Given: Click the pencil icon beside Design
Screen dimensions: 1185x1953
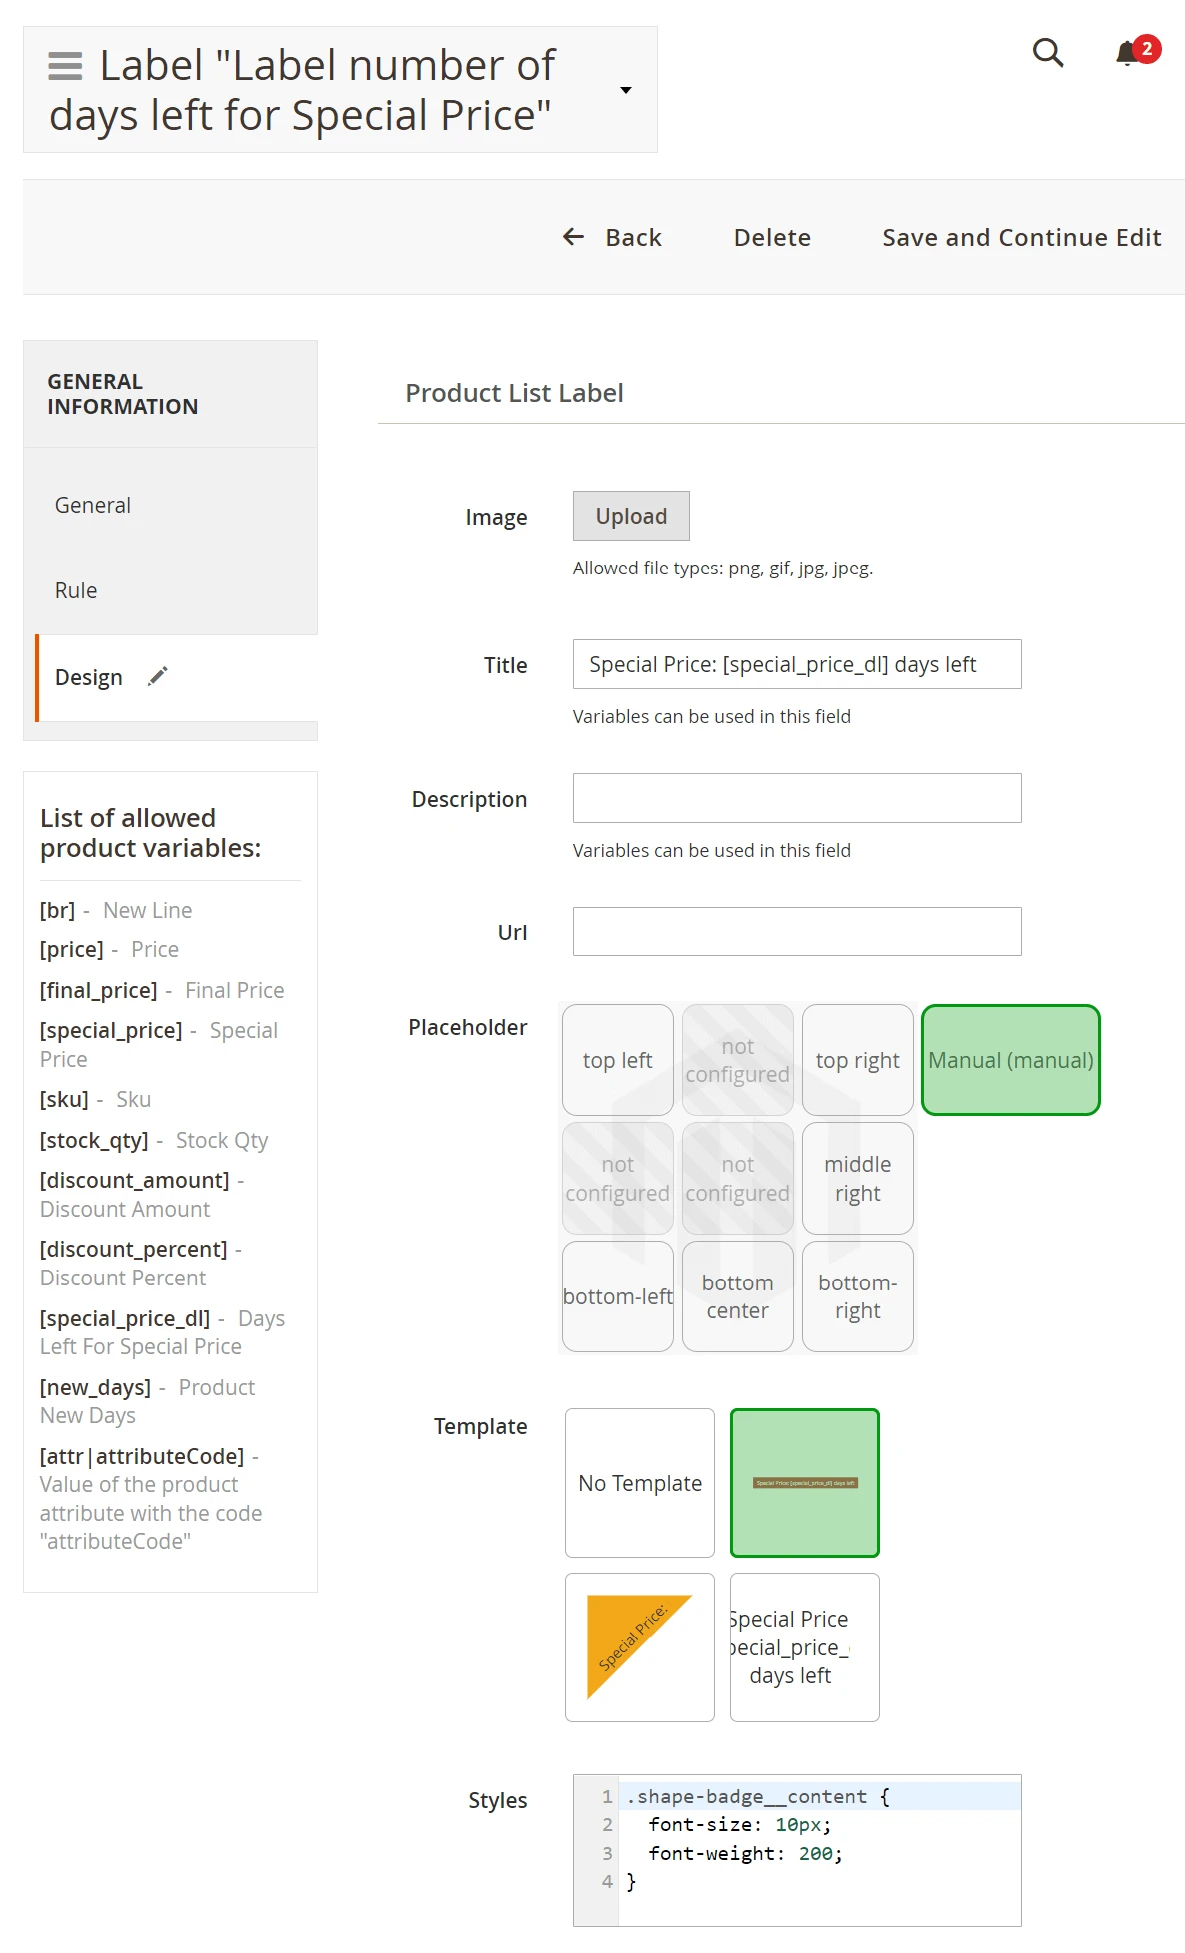Looking at the screenshot, I should pos(158,677).
